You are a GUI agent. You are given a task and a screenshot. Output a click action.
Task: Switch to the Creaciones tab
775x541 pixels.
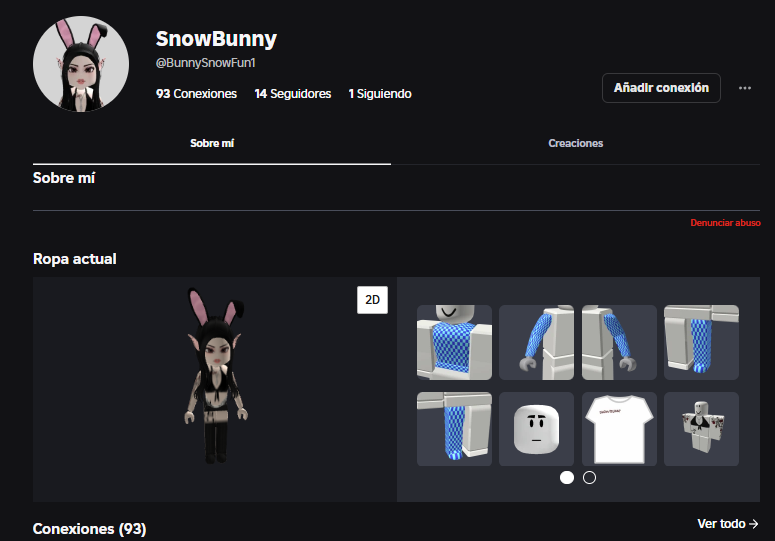pyautogui.click(x=575, y=143)
